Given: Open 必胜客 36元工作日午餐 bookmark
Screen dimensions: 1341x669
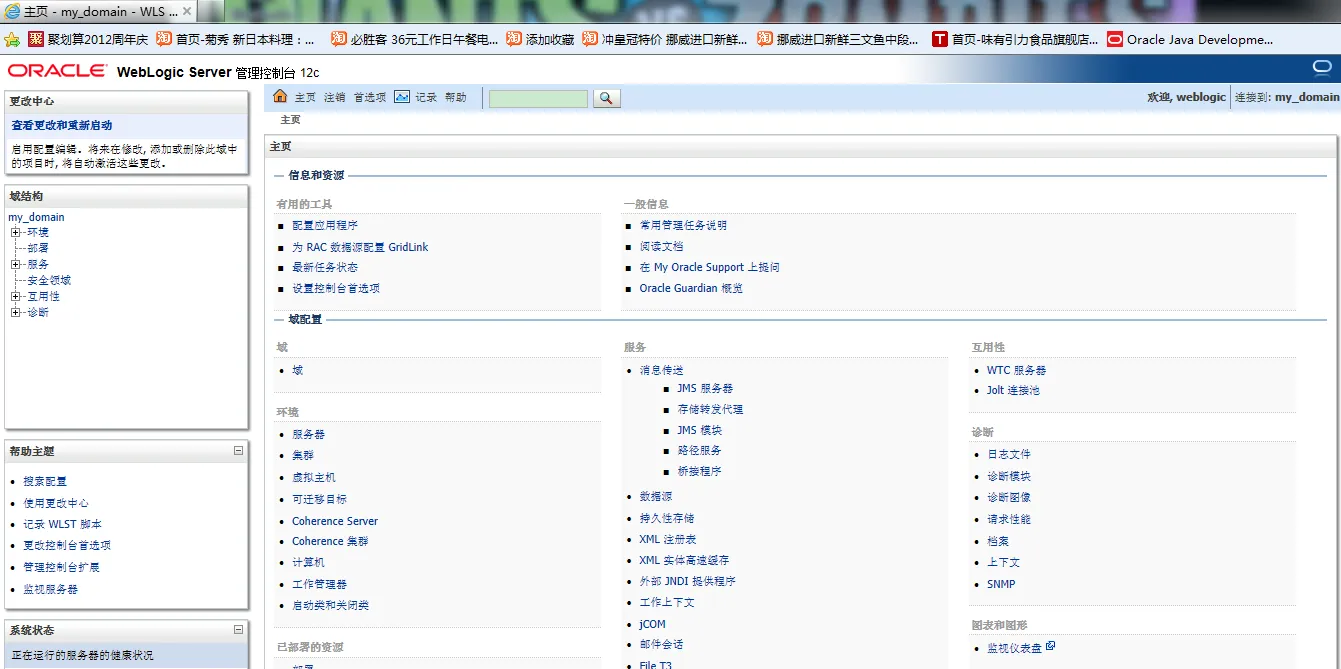Looking at the screenshot, I should (x=415, y=40).
